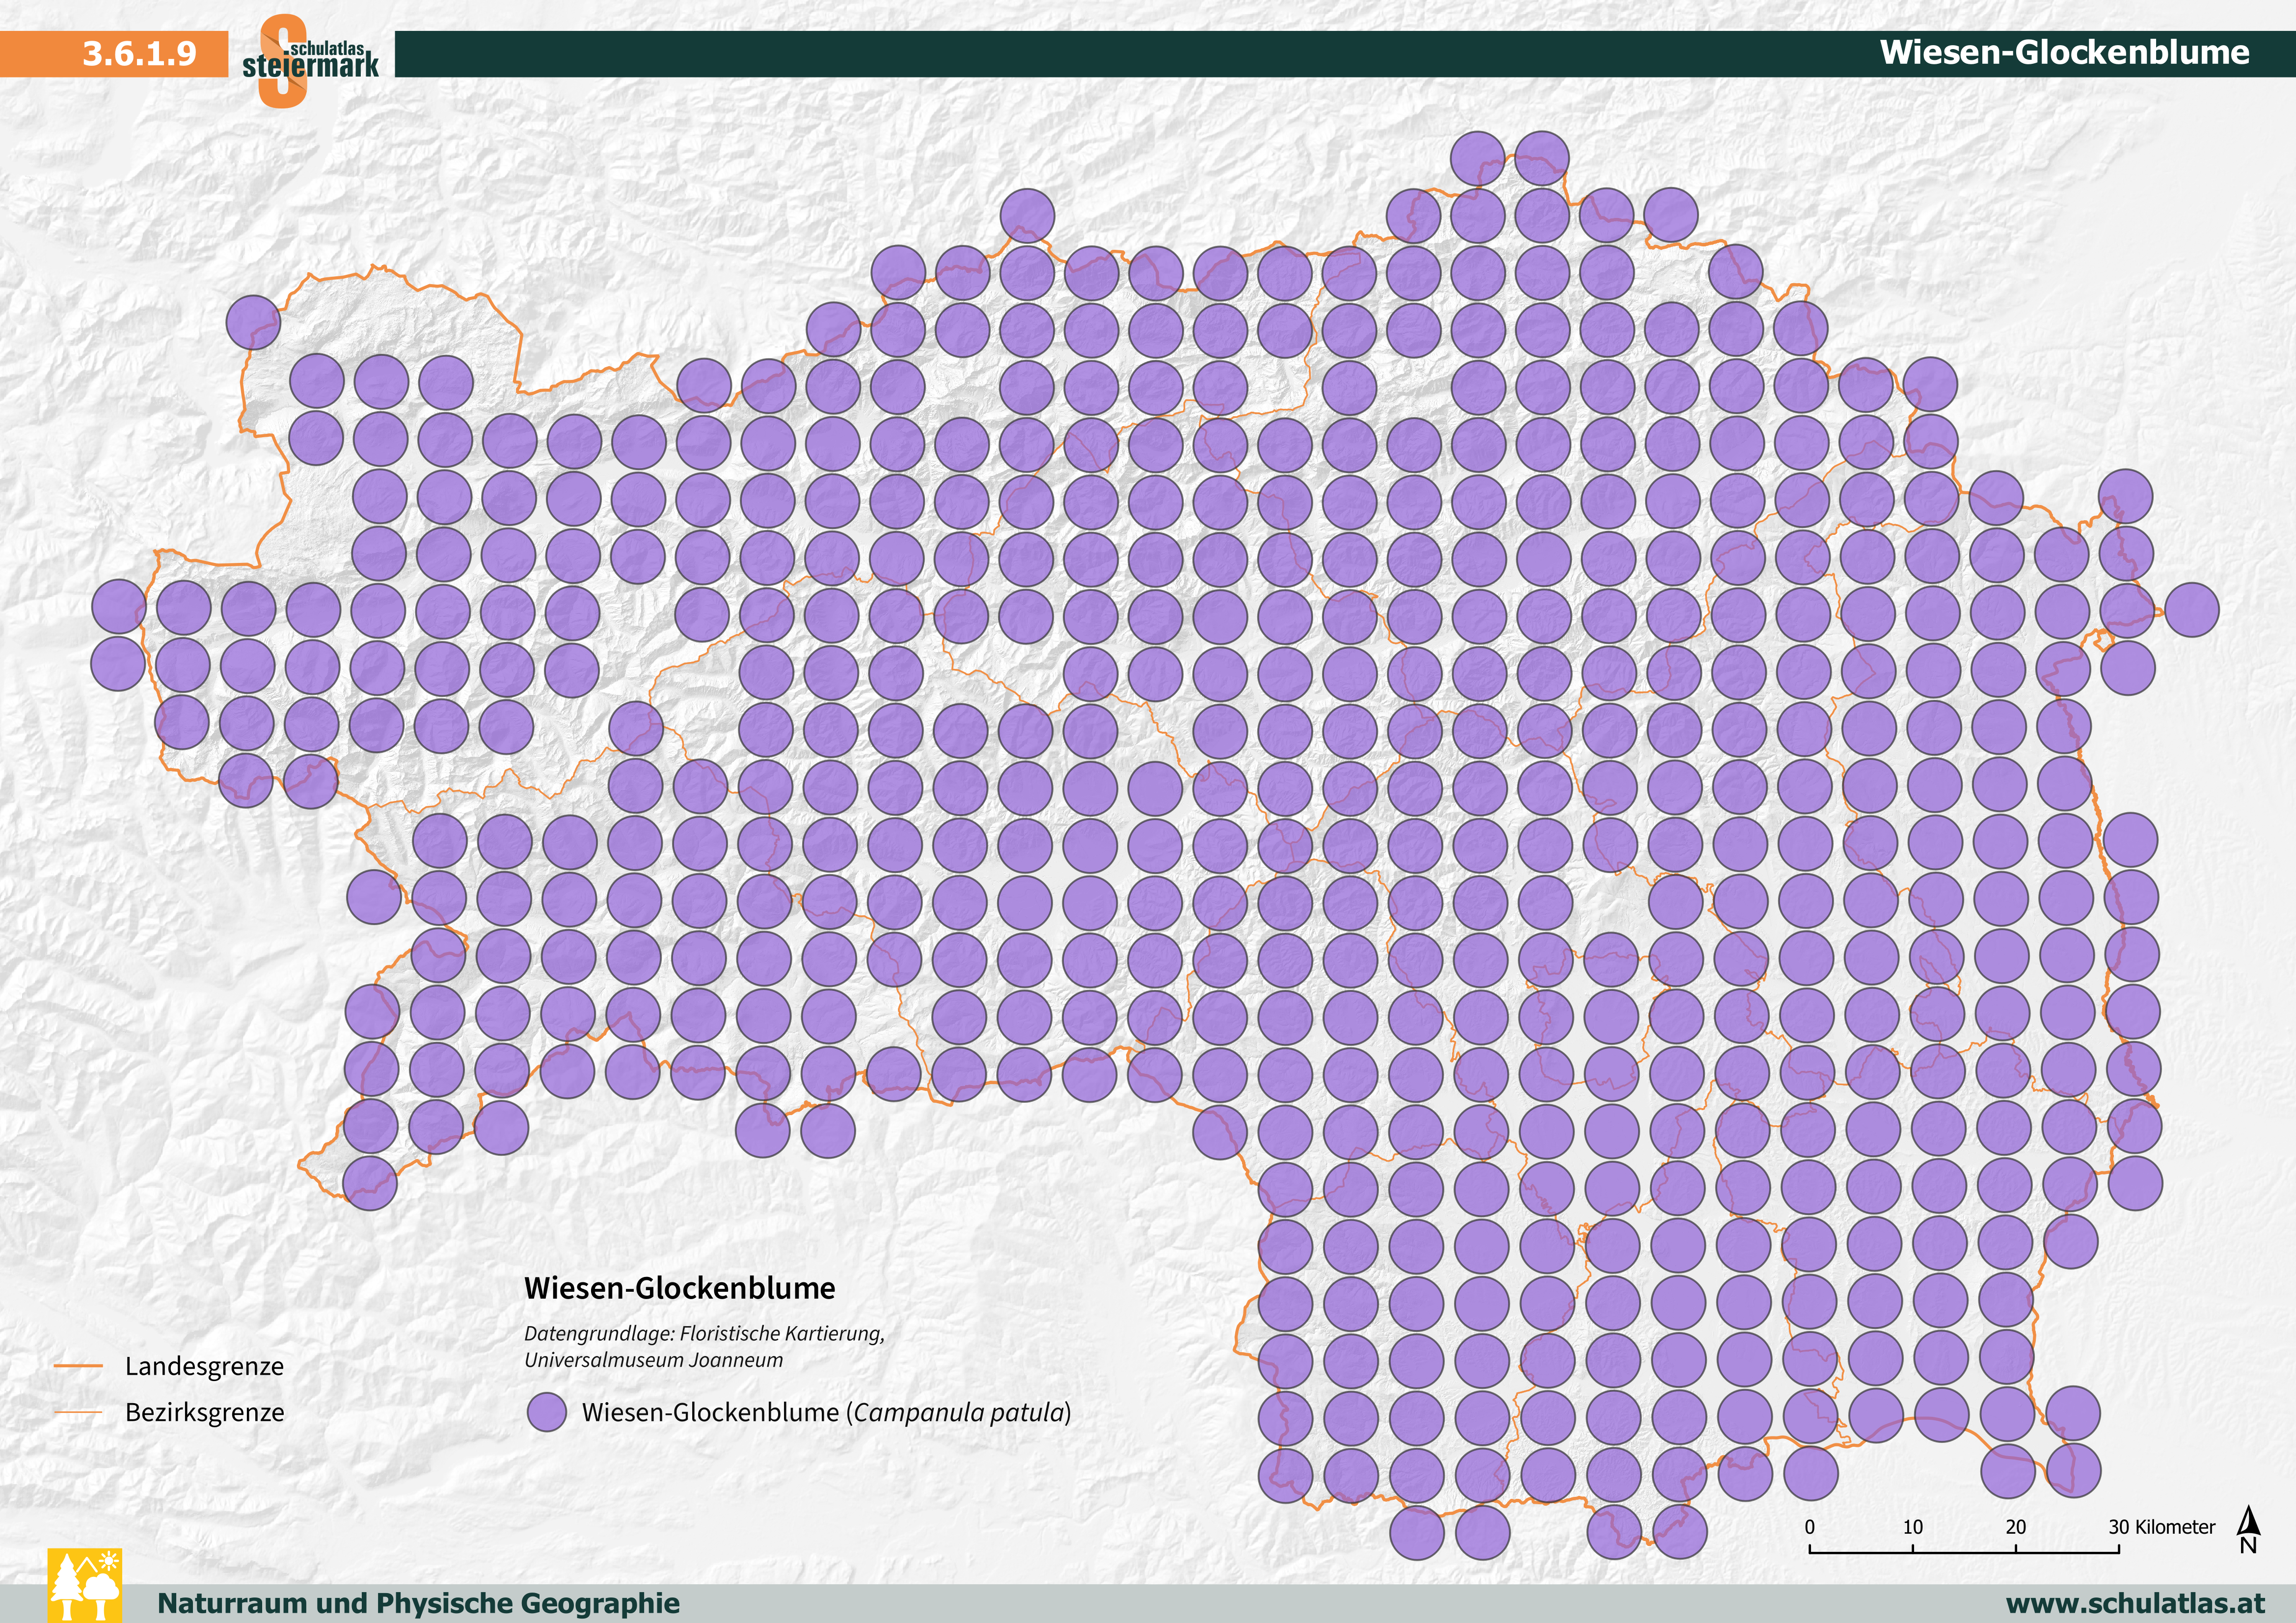
Task: Click the thin Bezirksgrenze legend line
Action: (x=78, y=1412)
